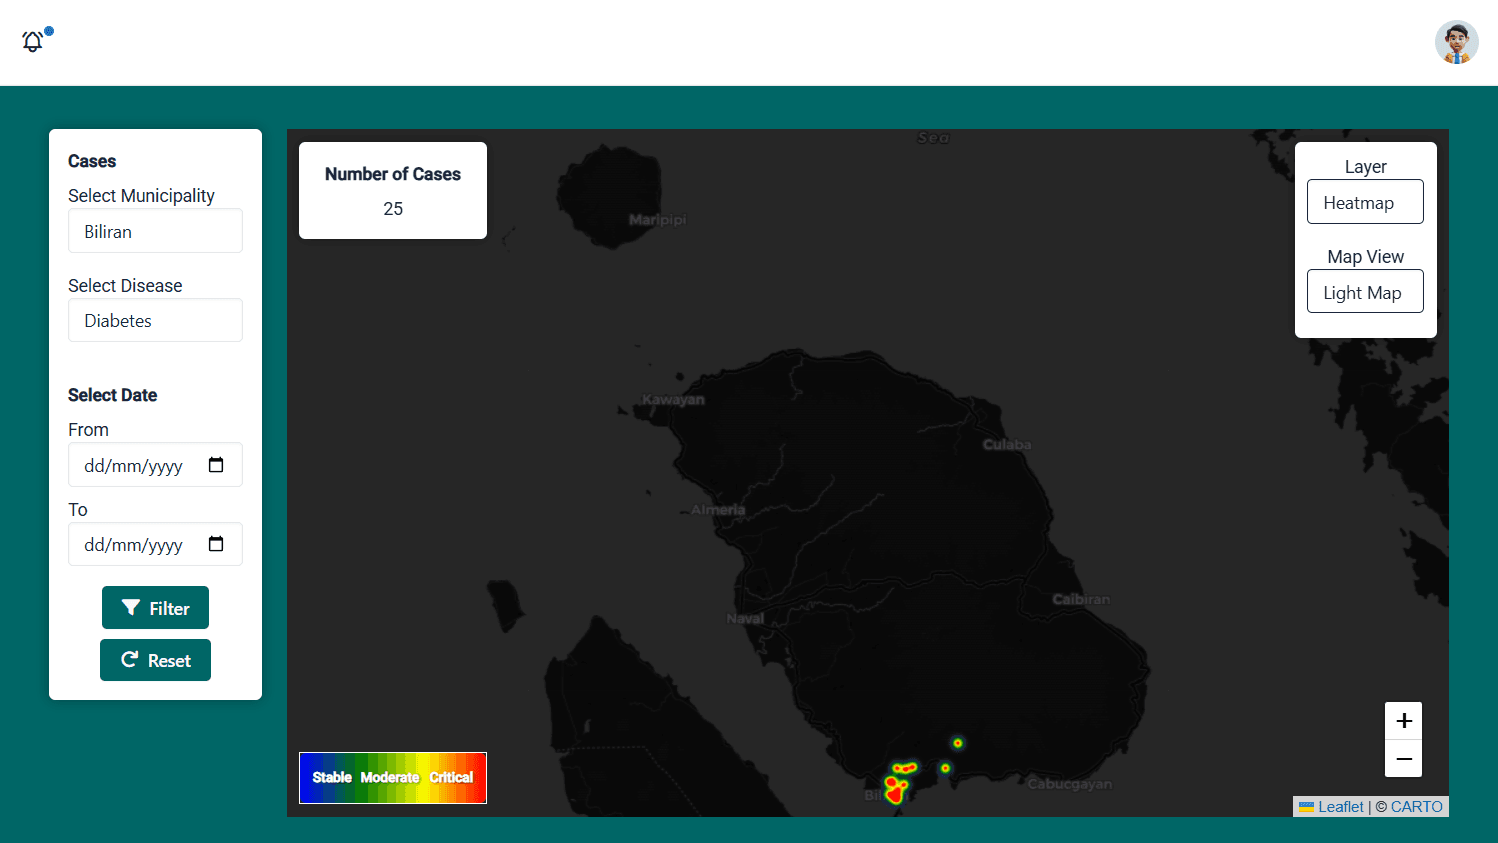Click the Cabucgayan map label
1498x843 pixels.
(x=1069, y=784)
